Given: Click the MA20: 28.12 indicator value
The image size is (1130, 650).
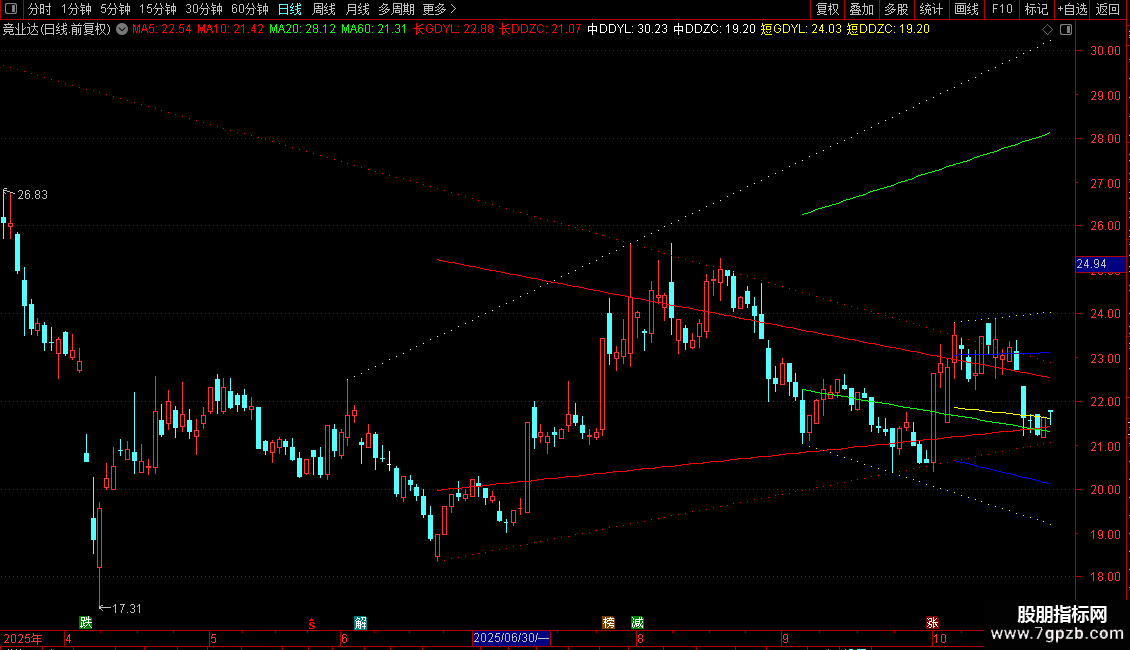Looking at the screenshot, I should click(x=302, y=30).
